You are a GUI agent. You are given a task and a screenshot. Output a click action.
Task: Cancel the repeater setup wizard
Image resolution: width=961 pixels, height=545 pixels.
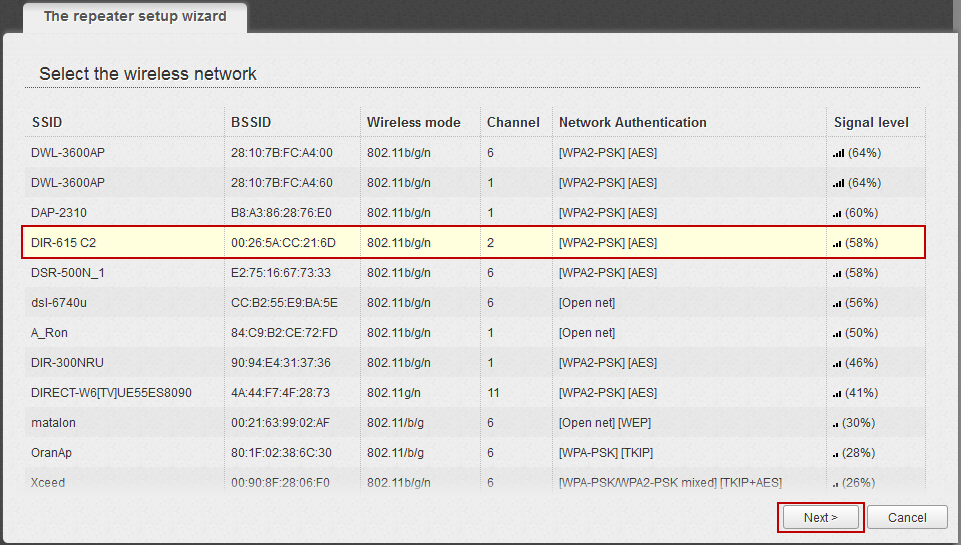pyautogui.click(x=906, y=517)
